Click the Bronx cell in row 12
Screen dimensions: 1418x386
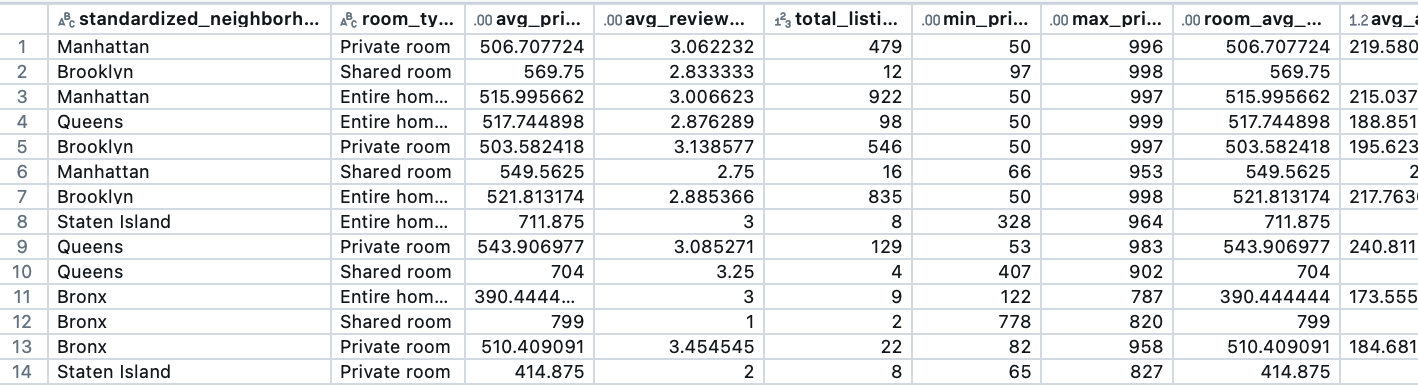point(190,322)
